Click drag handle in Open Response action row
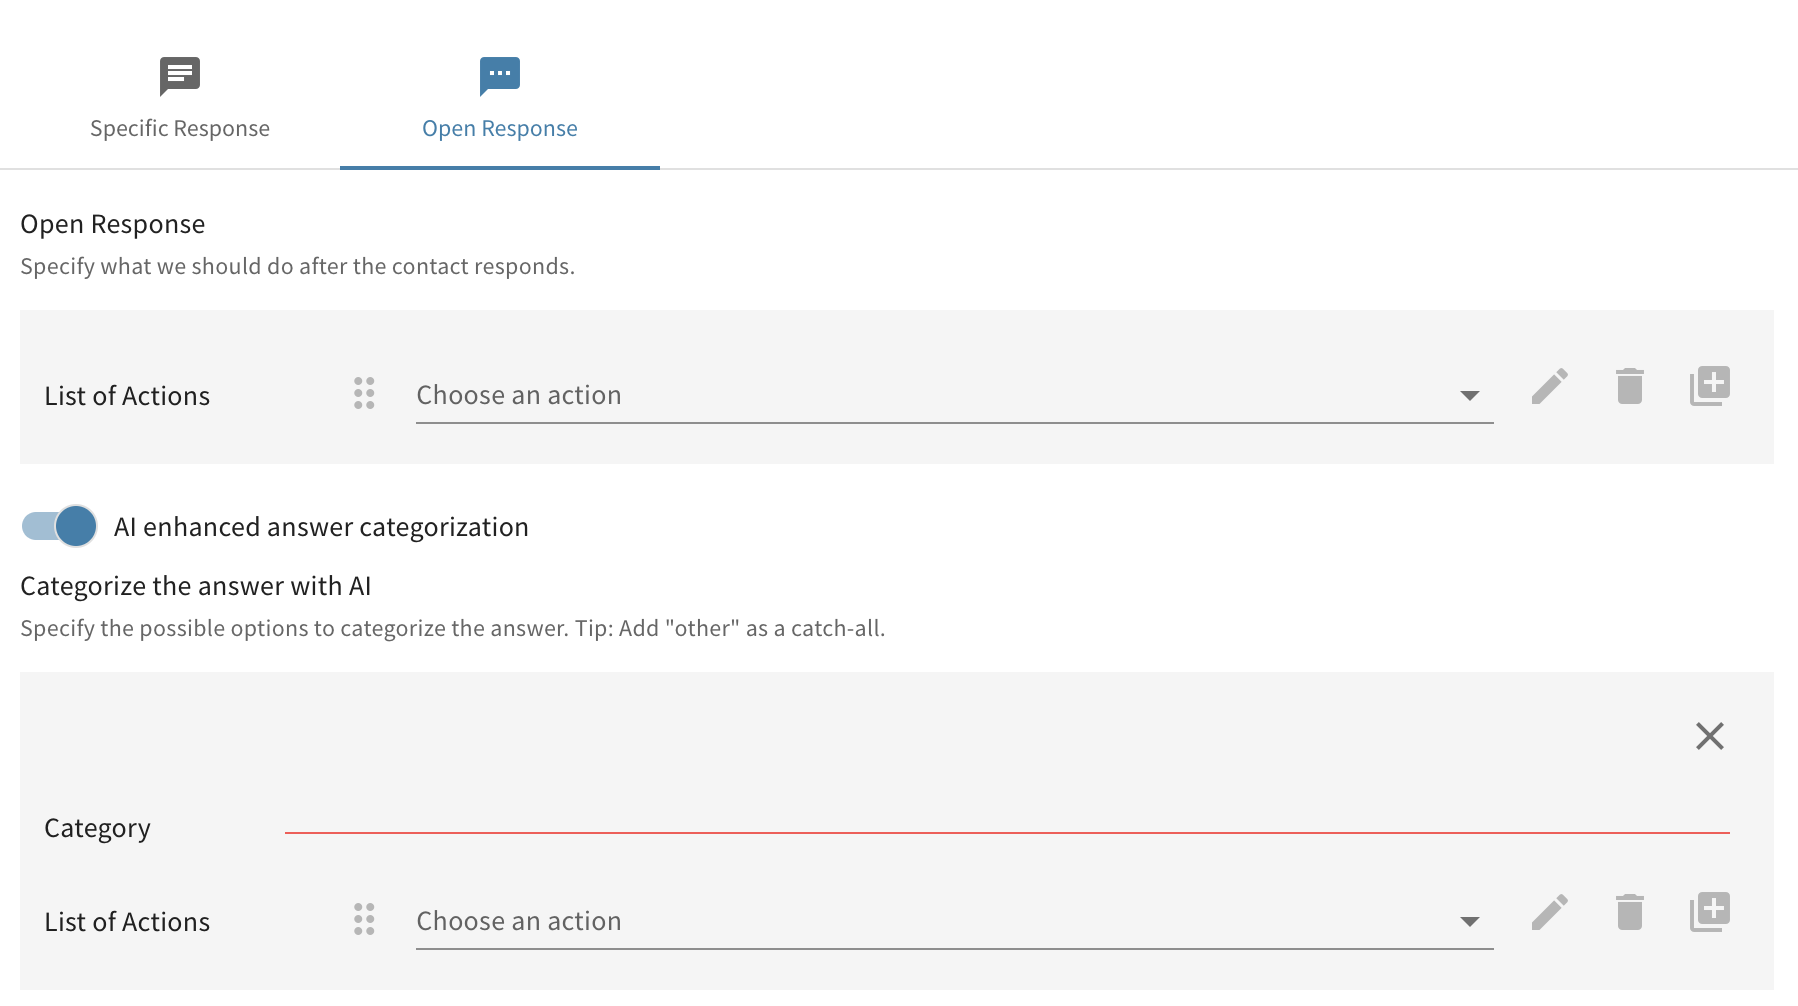 pyautogui.click(x=364, y=393)
